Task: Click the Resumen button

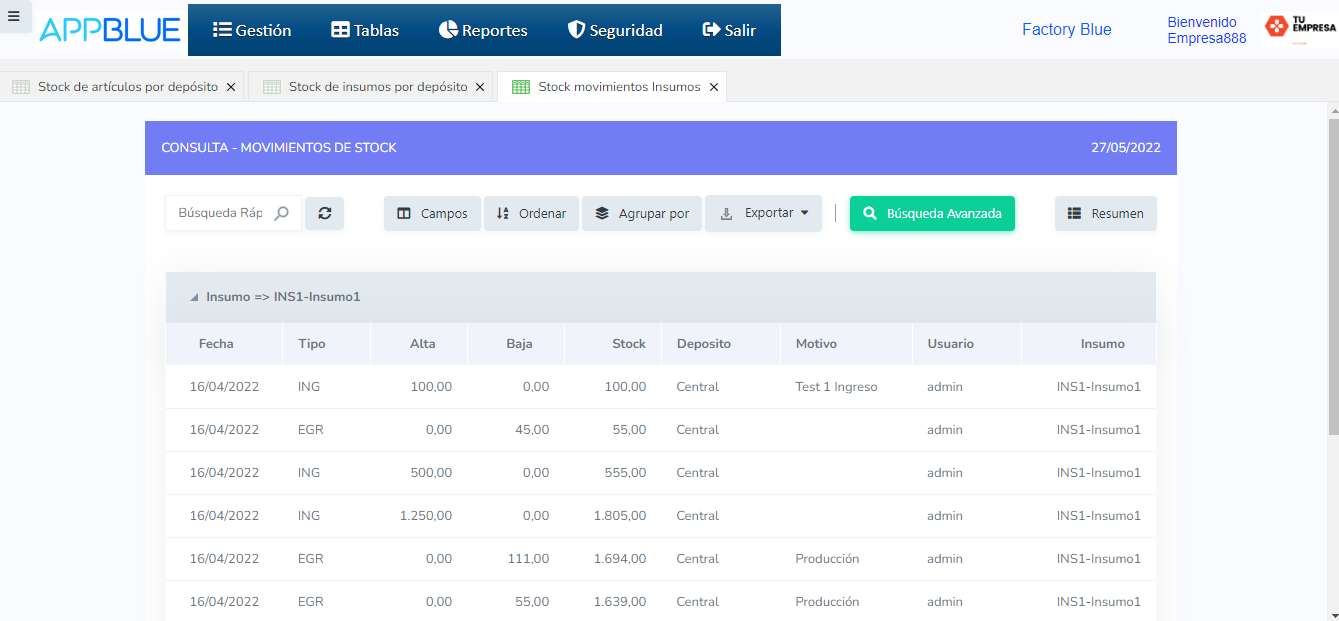Action: click(1105, 213)
